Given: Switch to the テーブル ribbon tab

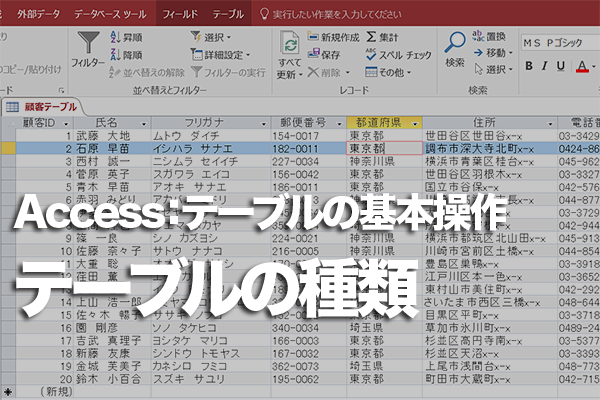Looking at the screenshot, I should (228, 14).
